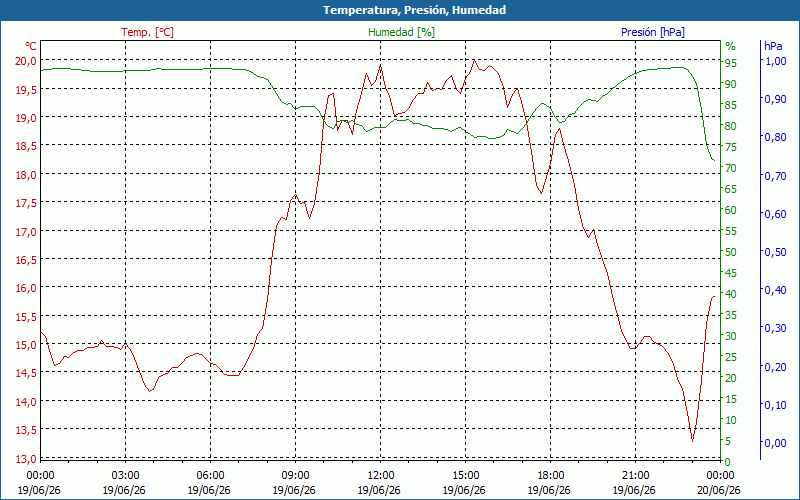Screen dimensions: 800x500
Task: Click the '18,0' temperature axis value
Action: tap(27, 174)
